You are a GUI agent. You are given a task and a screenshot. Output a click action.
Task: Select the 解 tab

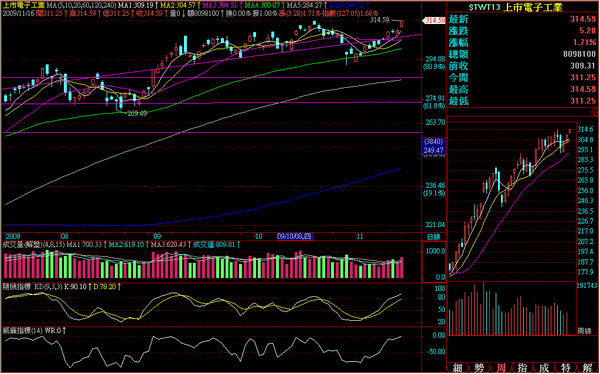click(587, 368)
